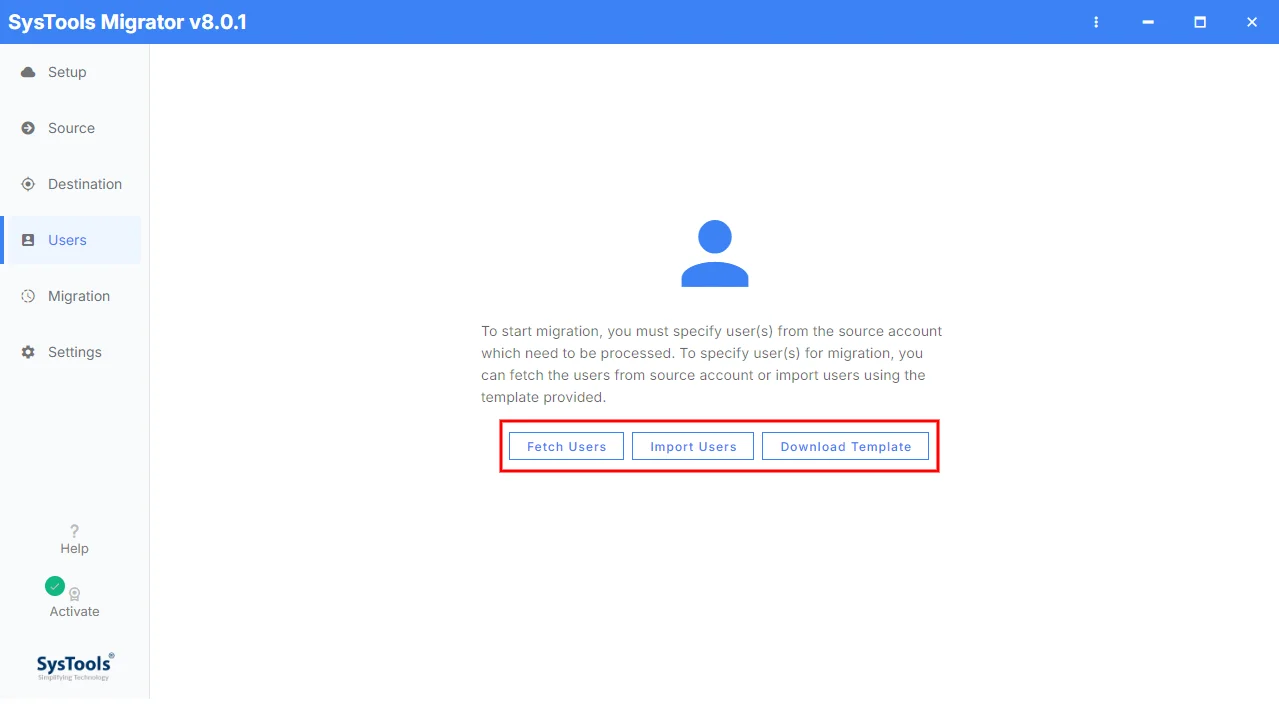Click the 'To start migration' instruction paragraph
The width and height of the screenshot is (1279, 720).
pos(712,364)
